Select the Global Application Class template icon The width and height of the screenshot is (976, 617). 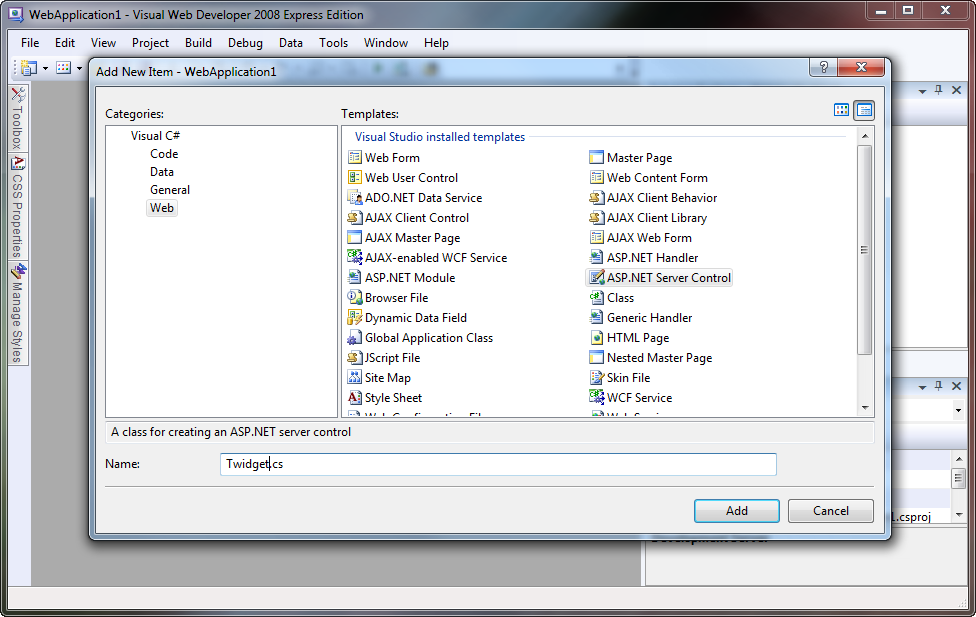click(355, 337)
